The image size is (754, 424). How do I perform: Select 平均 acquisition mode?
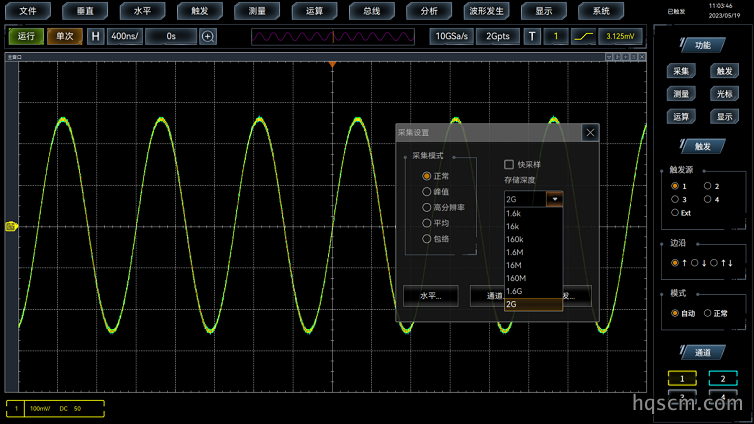(x=427, y=223)
